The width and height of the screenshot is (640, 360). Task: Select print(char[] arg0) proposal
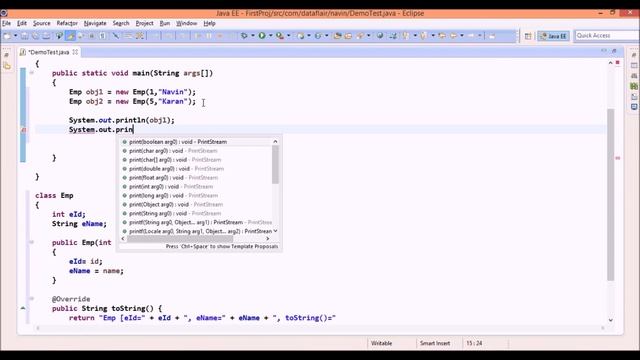196,160
